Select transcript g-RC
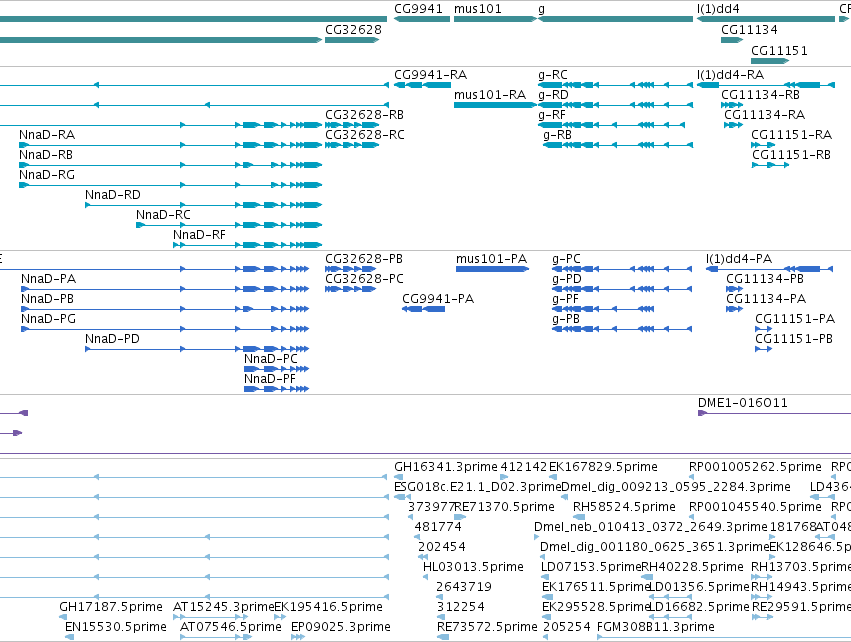The image size is (851, 642). 552,75
